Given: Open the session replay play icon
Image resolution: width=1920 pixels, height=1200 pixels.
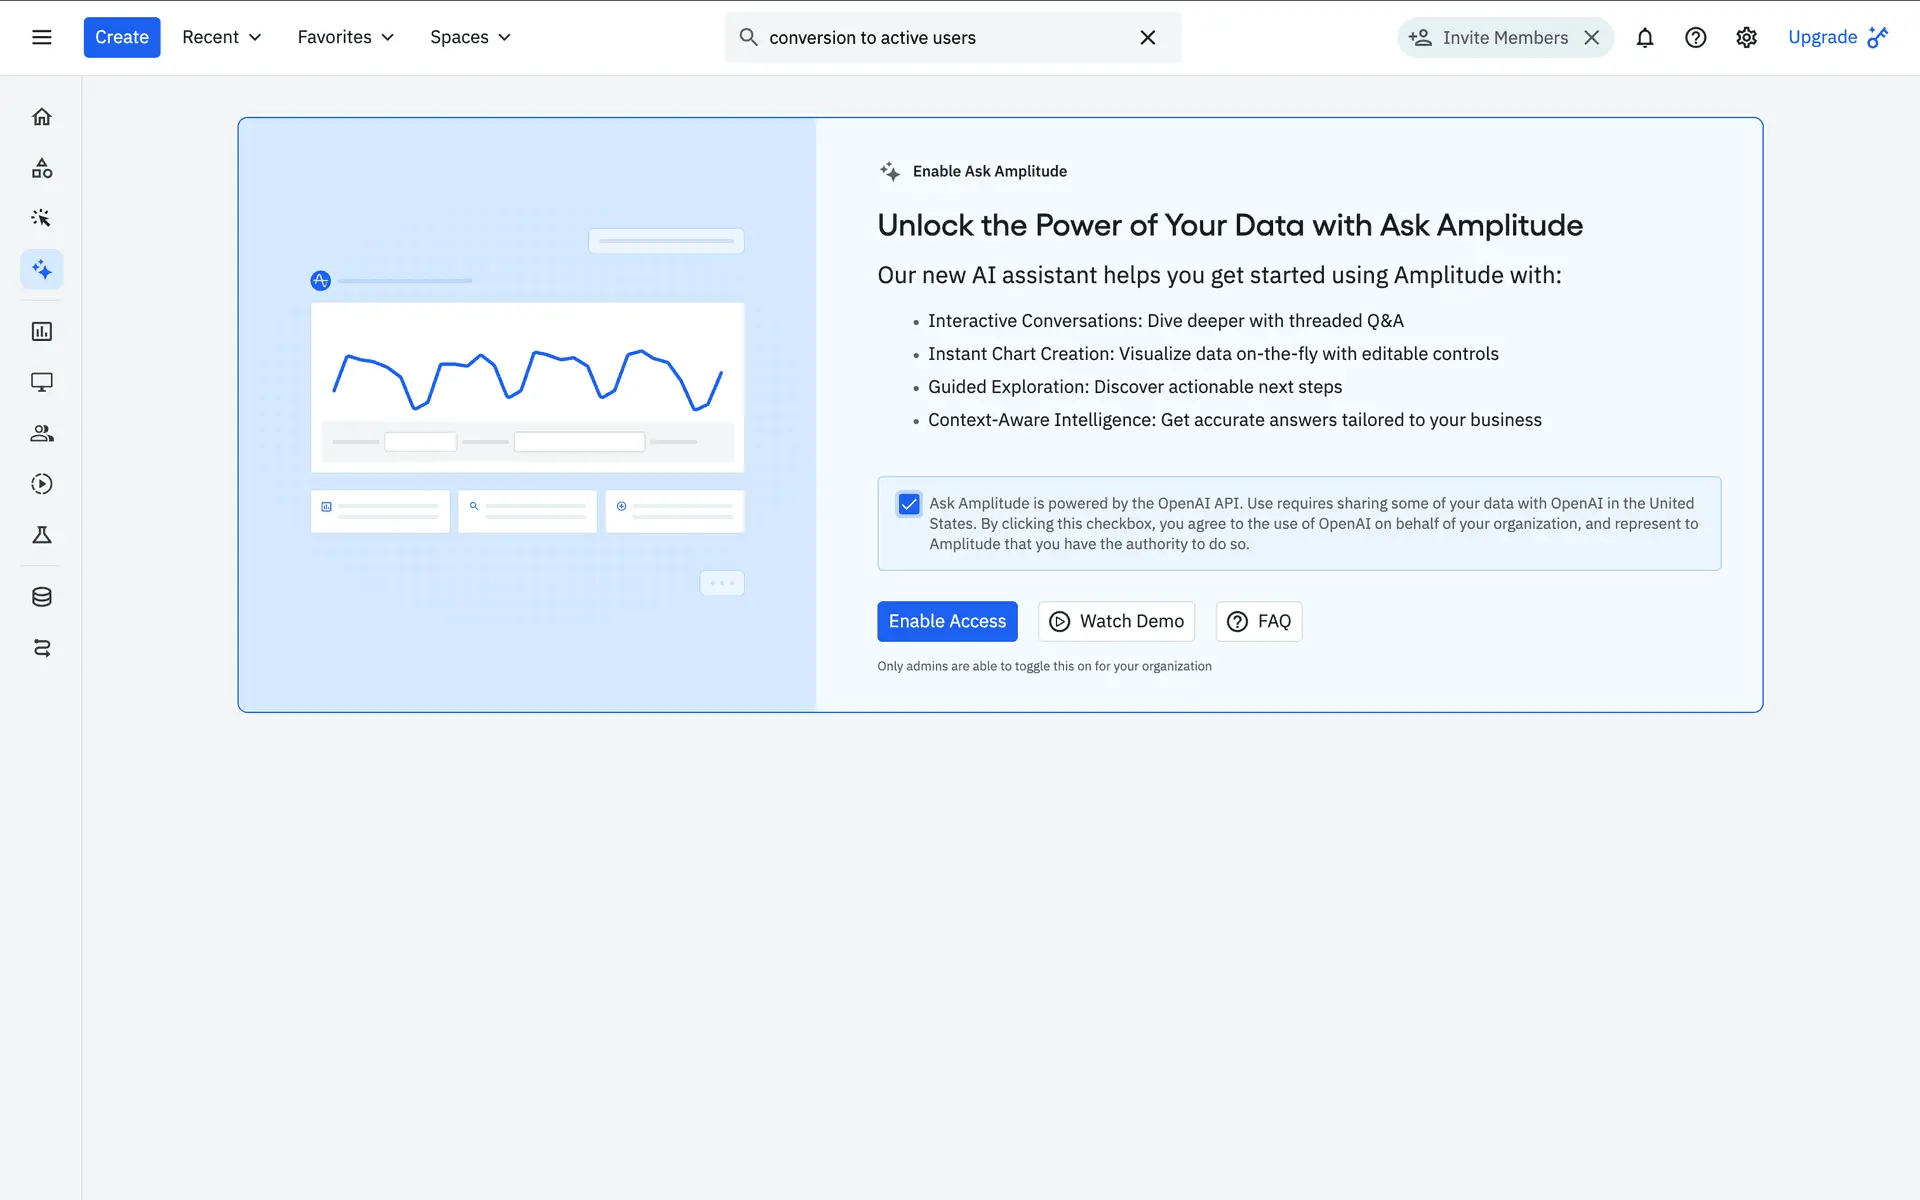Looking at the screenshot, I should click(41, 484).
